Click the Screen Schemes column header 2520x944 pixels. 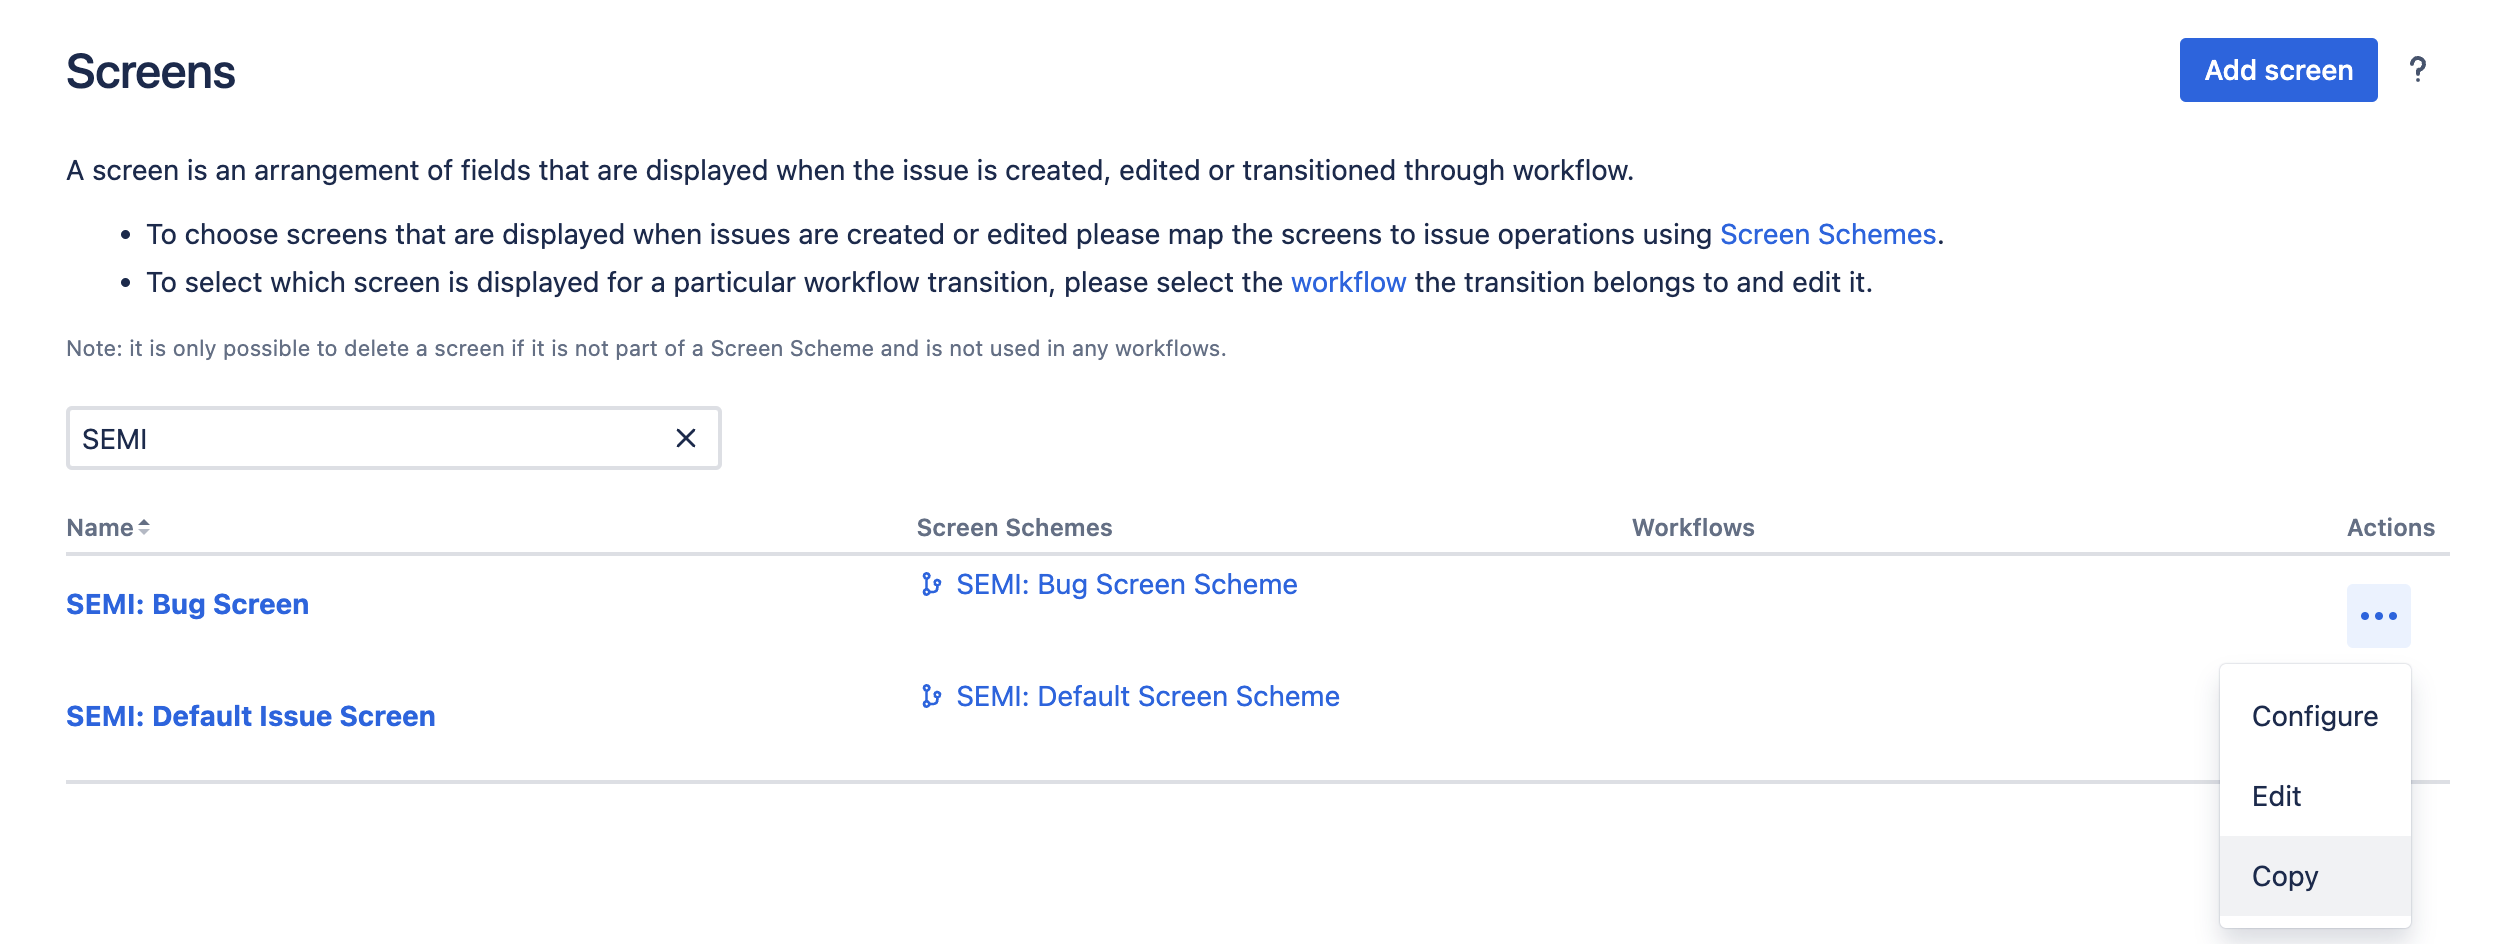pos(1014,528)
